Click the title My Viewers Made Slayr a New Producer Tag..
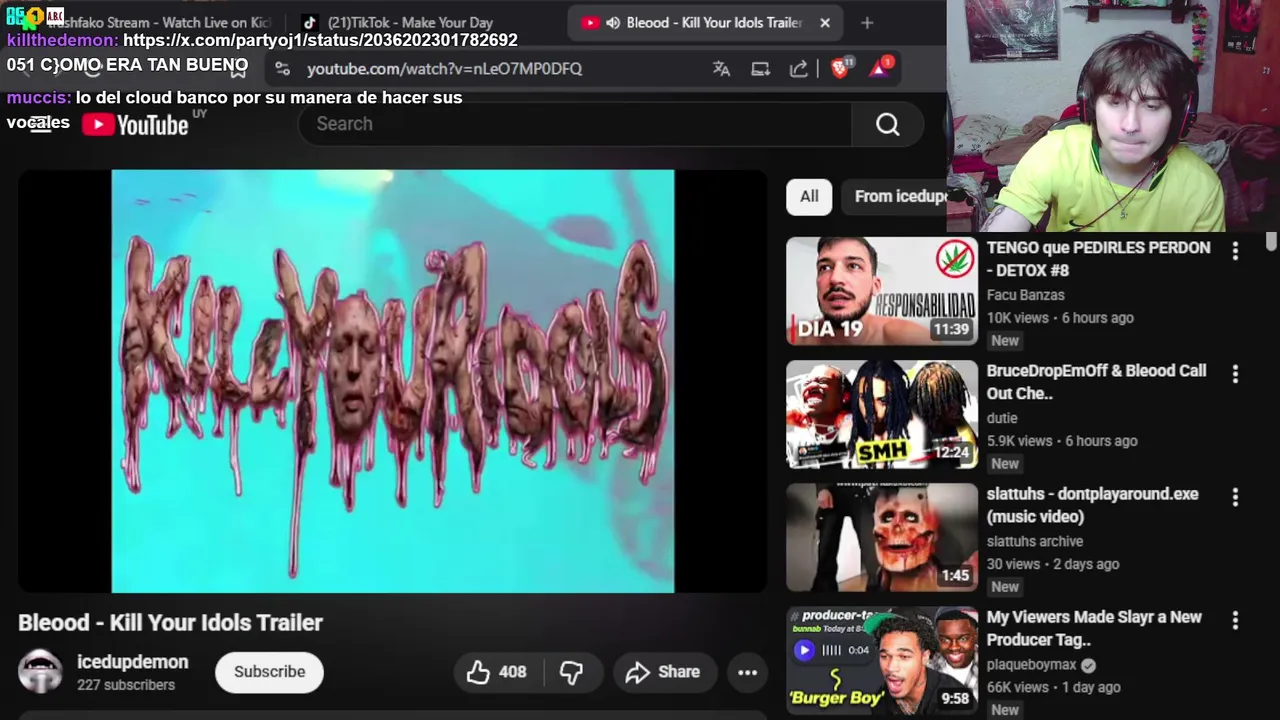 1094,628
